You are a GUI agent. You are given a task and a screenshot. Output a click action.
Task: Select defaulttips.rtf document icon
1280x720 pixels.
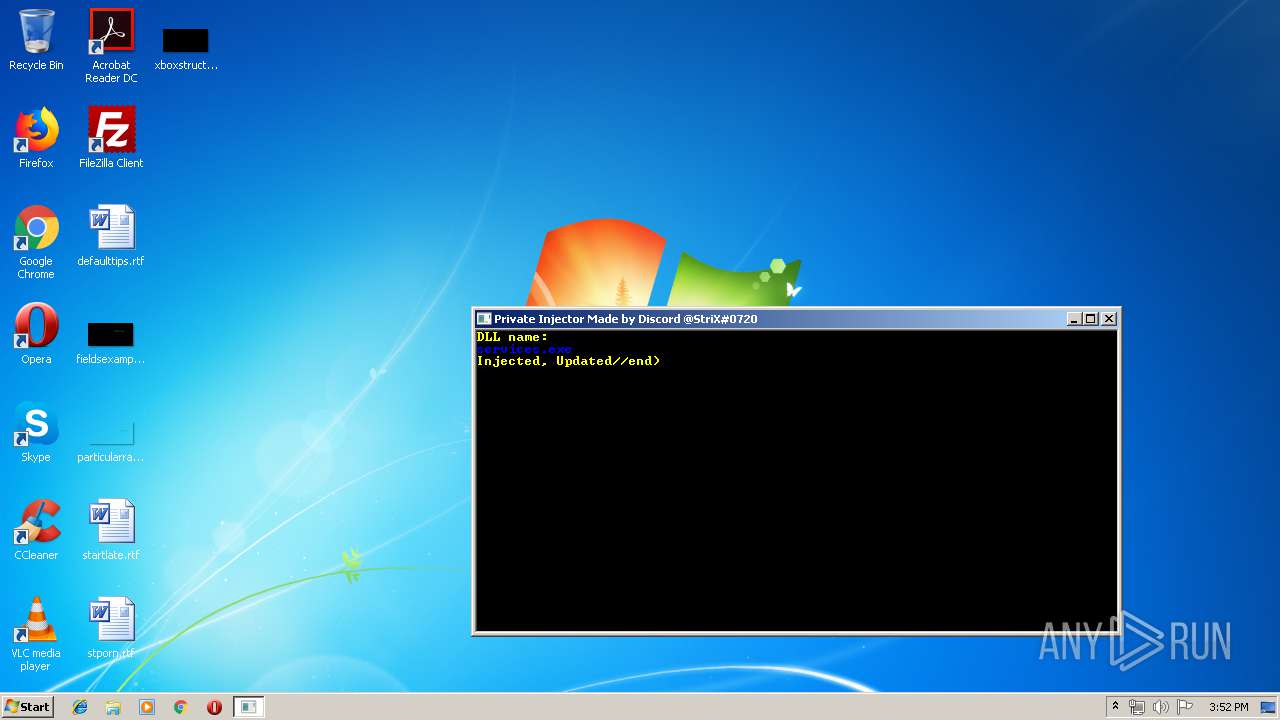pos(111,236)
